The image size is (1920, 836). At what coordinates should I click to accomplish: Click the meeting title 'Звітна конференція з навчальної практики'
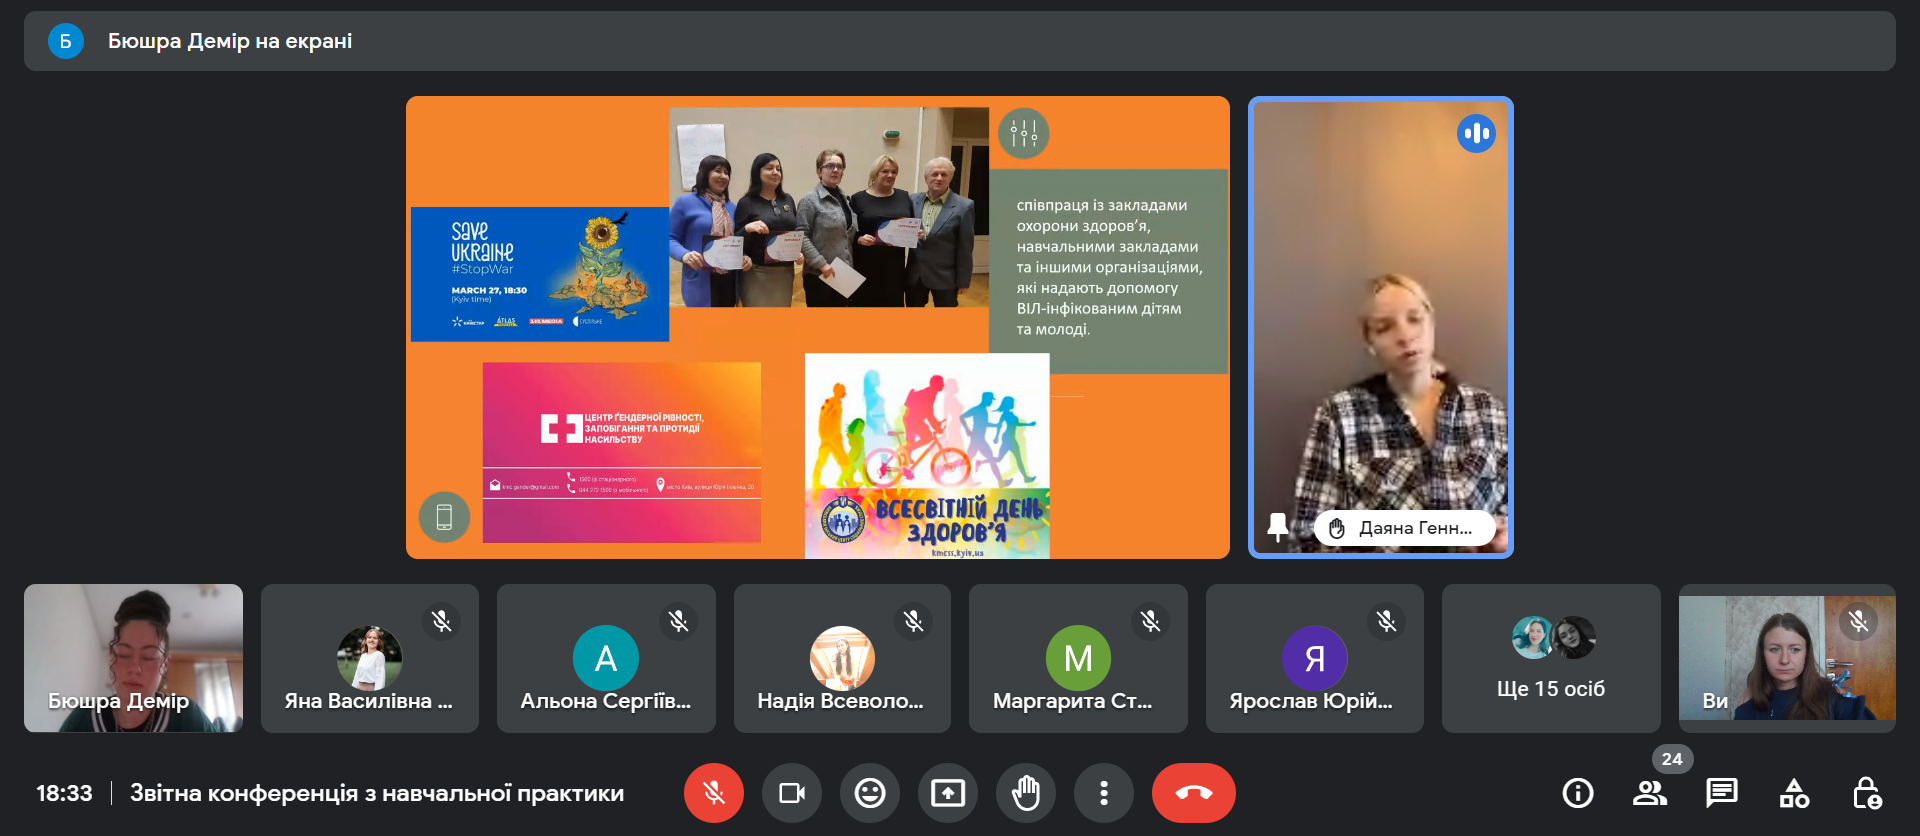coord(376,793)
